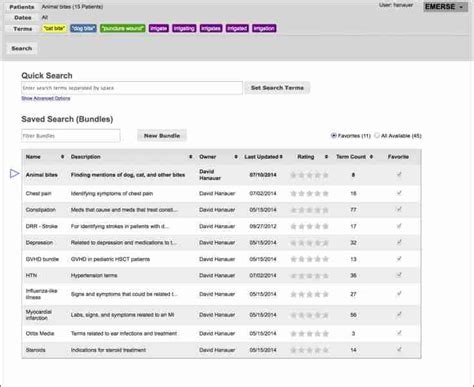Click the blue "dog bite" term tag
This screenshot has height=387, width=474.
83,28
